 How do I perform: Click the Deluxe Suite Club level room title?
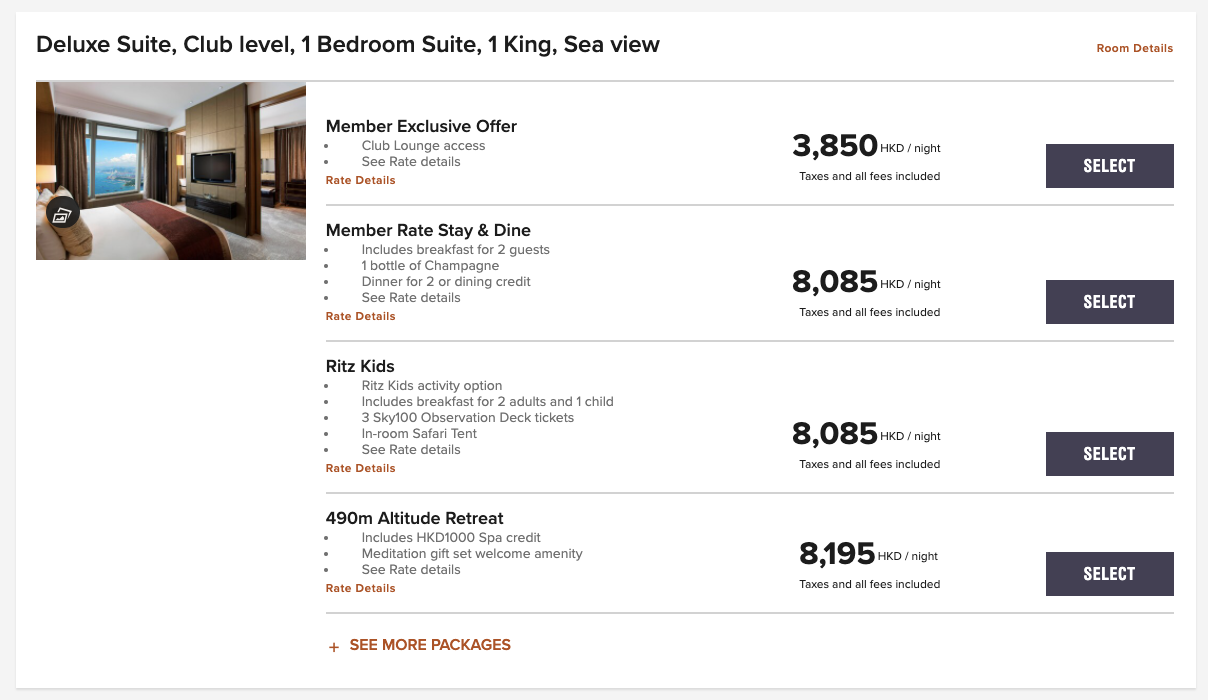click(348, 45)
